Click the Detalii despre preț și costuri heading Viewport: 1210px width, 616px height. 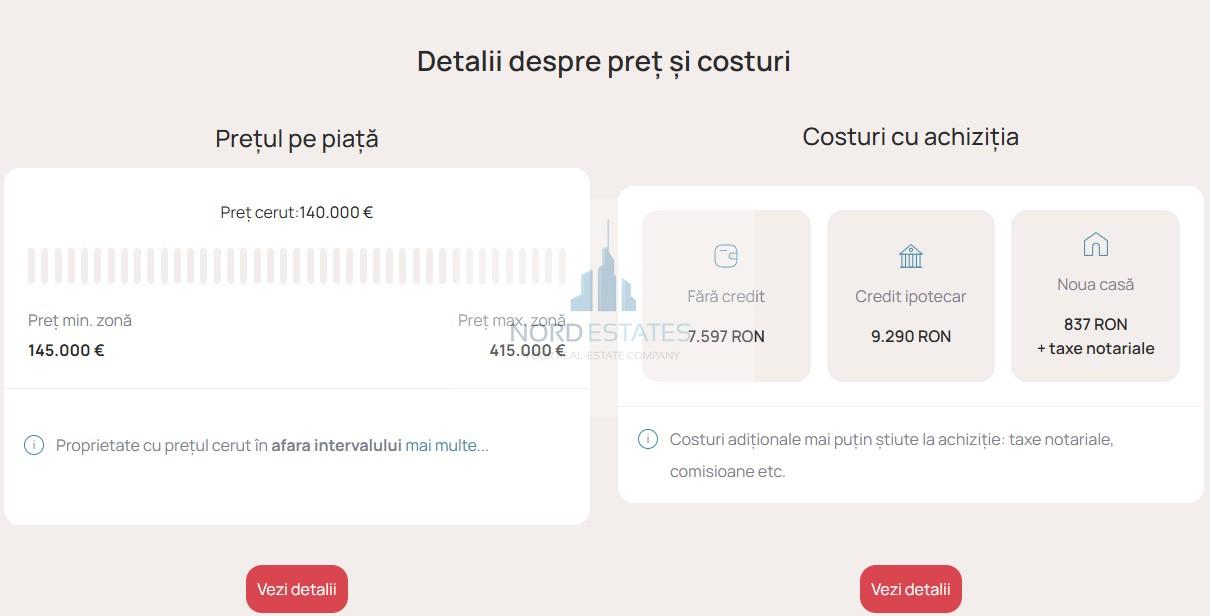(x=604, y=61)
